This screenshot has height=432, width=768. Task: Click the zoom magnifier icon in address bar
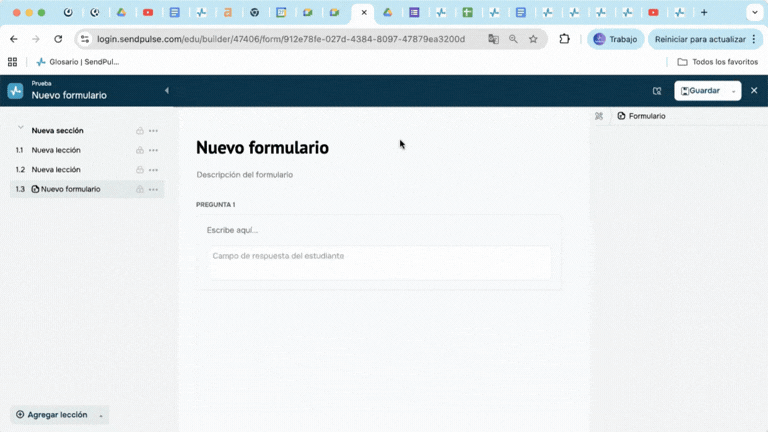tap(513, 39)
